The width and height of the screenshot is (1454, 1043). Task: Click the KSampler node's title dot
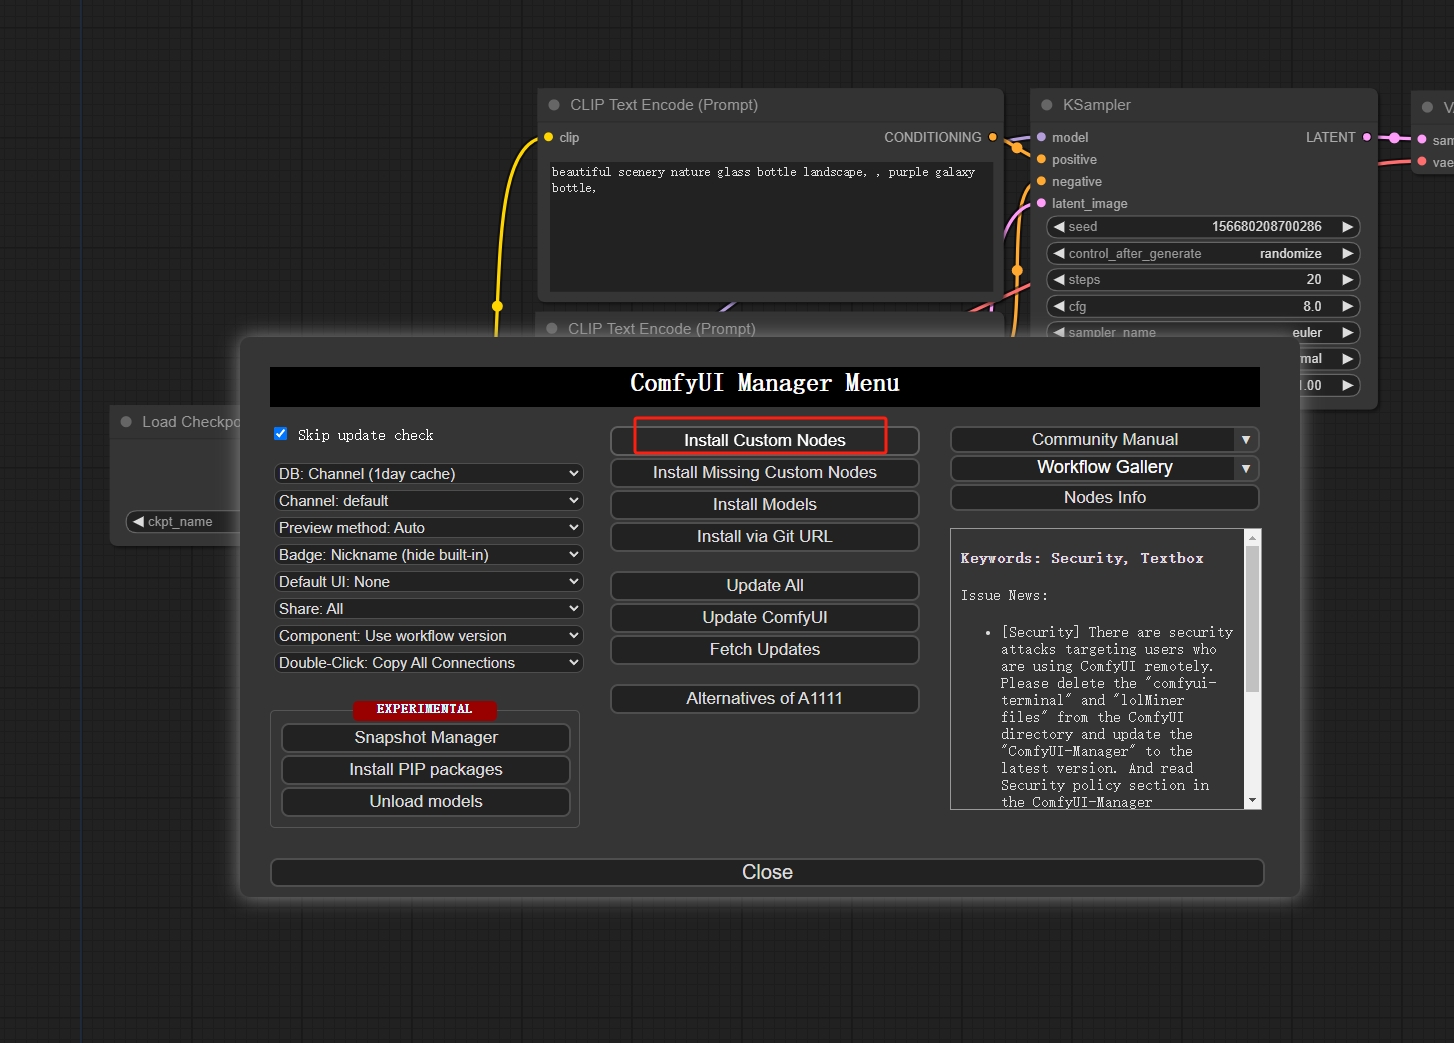(1047, 105)
